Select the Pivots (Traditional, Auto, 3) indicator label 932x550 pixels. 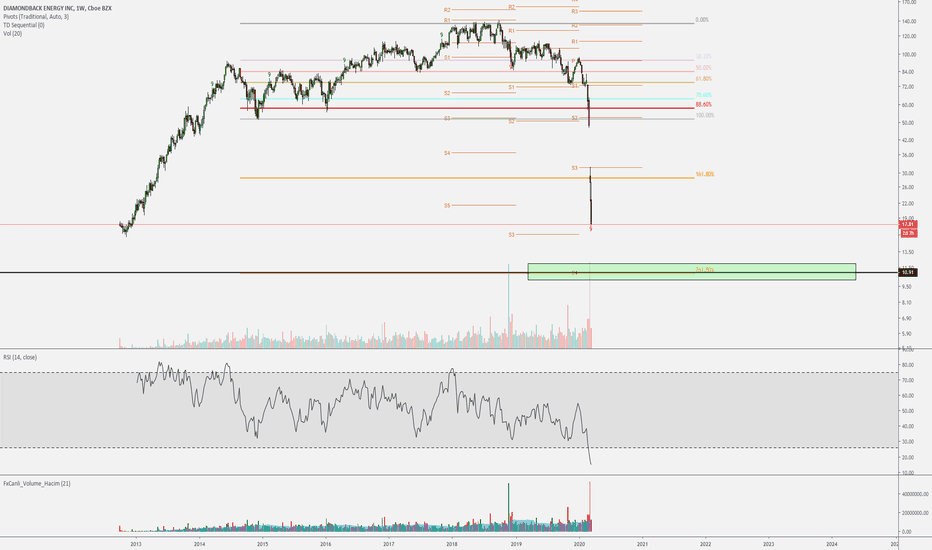tap(36, 17)
